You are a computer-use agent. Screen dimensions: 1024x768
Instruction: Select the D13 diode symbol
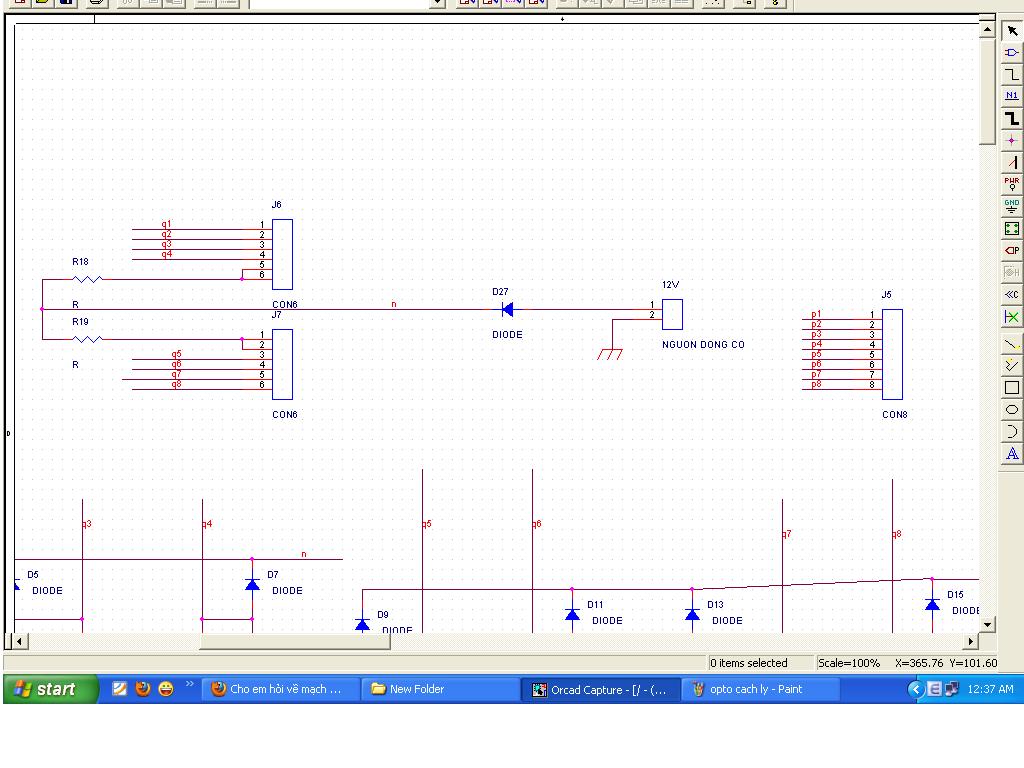tap(692, 615)
